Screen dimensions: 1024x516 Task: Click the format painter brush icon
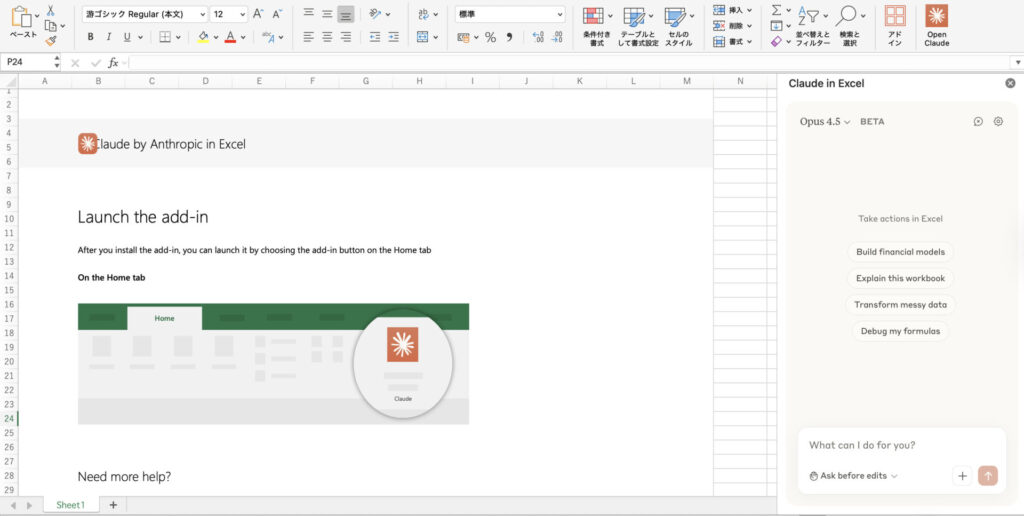(x=50, y=41)
